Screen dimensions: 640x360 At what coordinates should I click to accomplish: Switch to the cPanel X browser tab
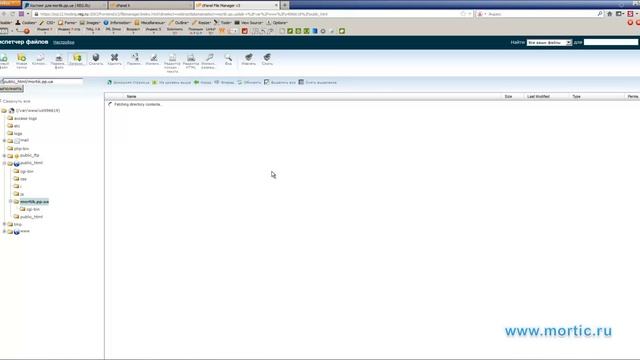coord(151,5)
